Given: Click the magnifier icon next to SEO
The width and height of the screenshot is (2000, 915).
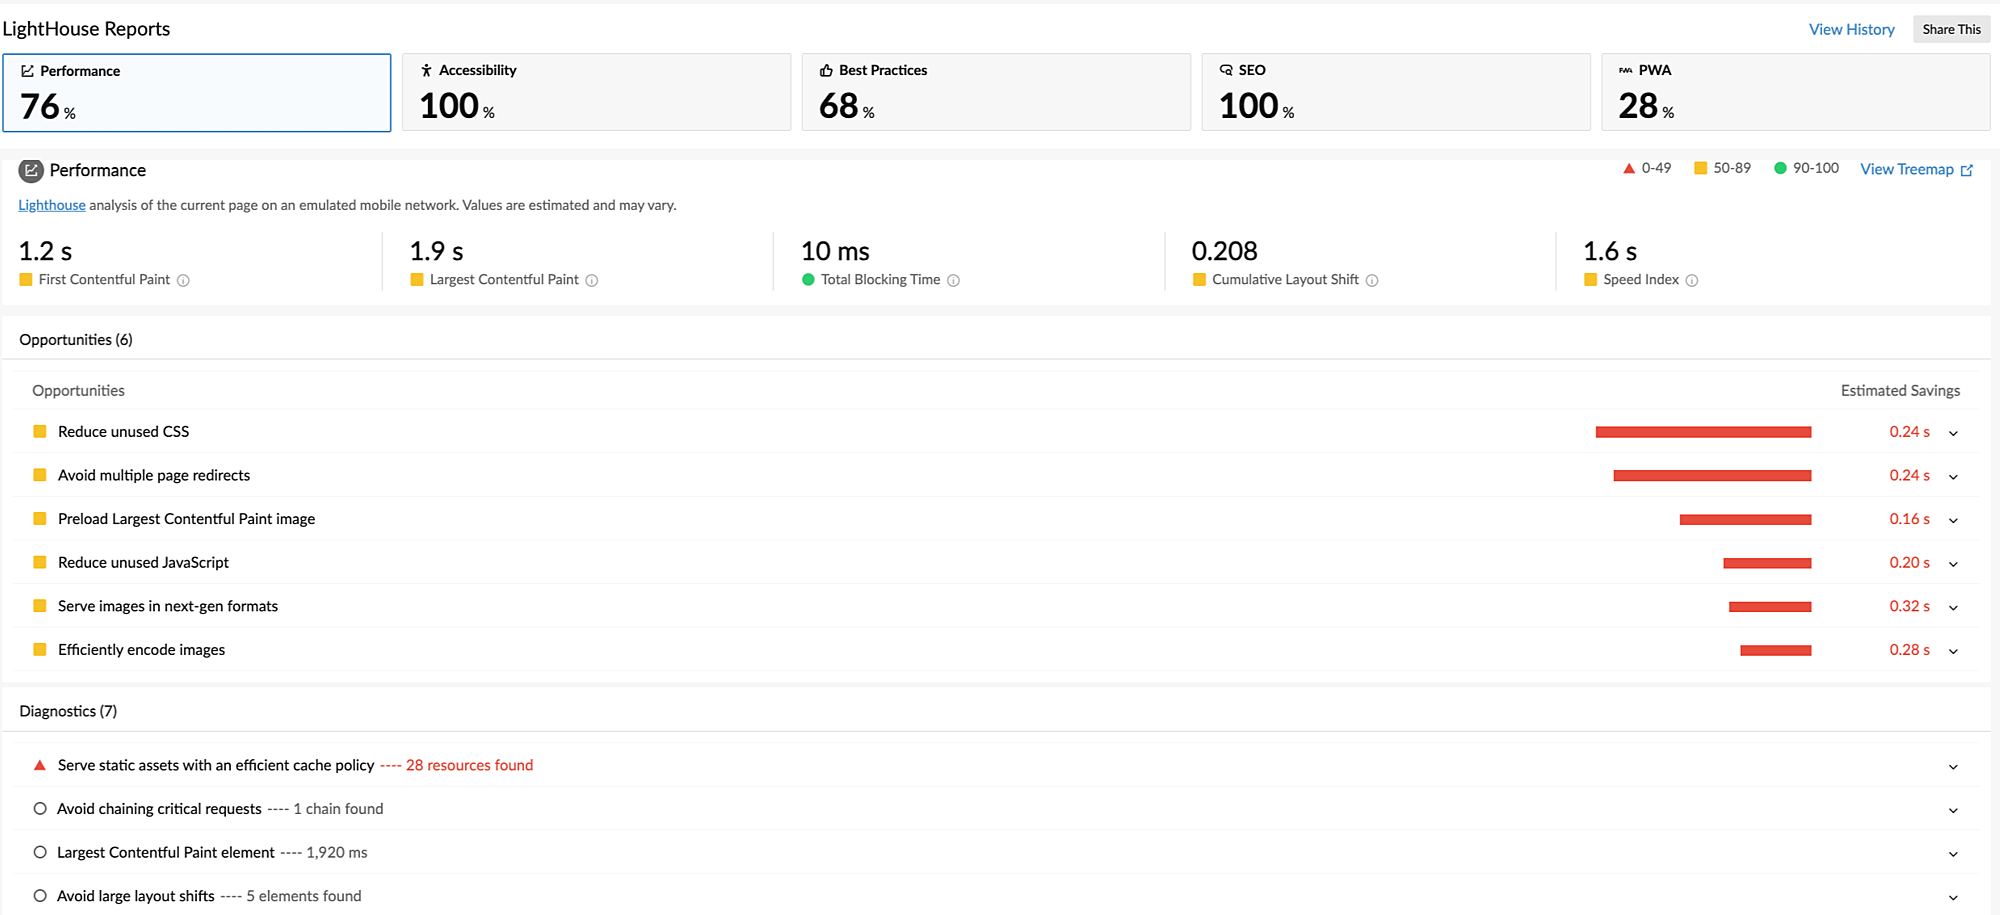Looking at the screenshot, I should [1225, 70].
